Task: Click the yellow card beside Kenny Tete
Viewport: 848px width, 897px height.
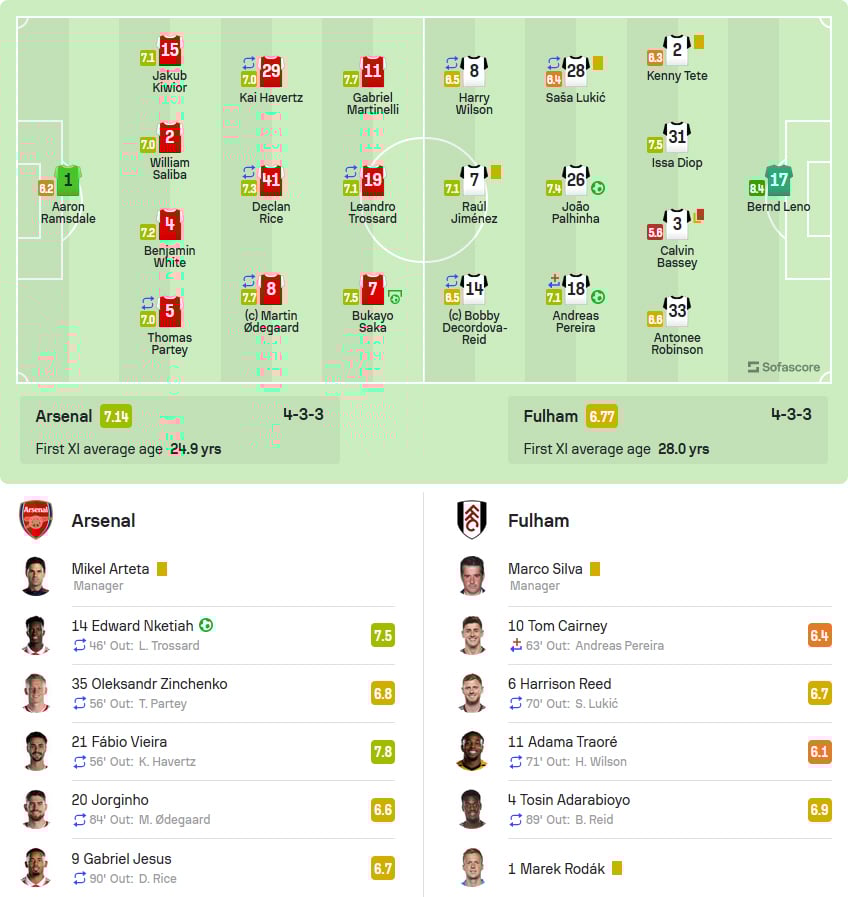Action: (x=699, y=42)
